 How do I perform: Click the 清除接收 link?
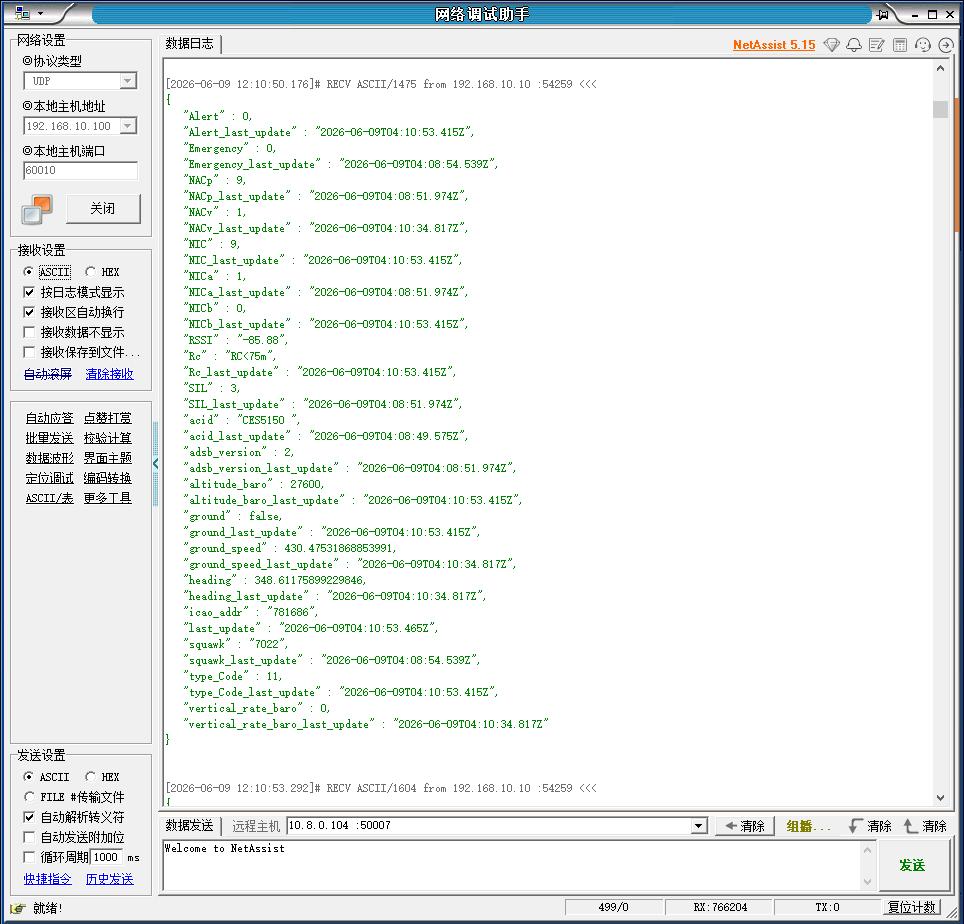pos(109,374)
